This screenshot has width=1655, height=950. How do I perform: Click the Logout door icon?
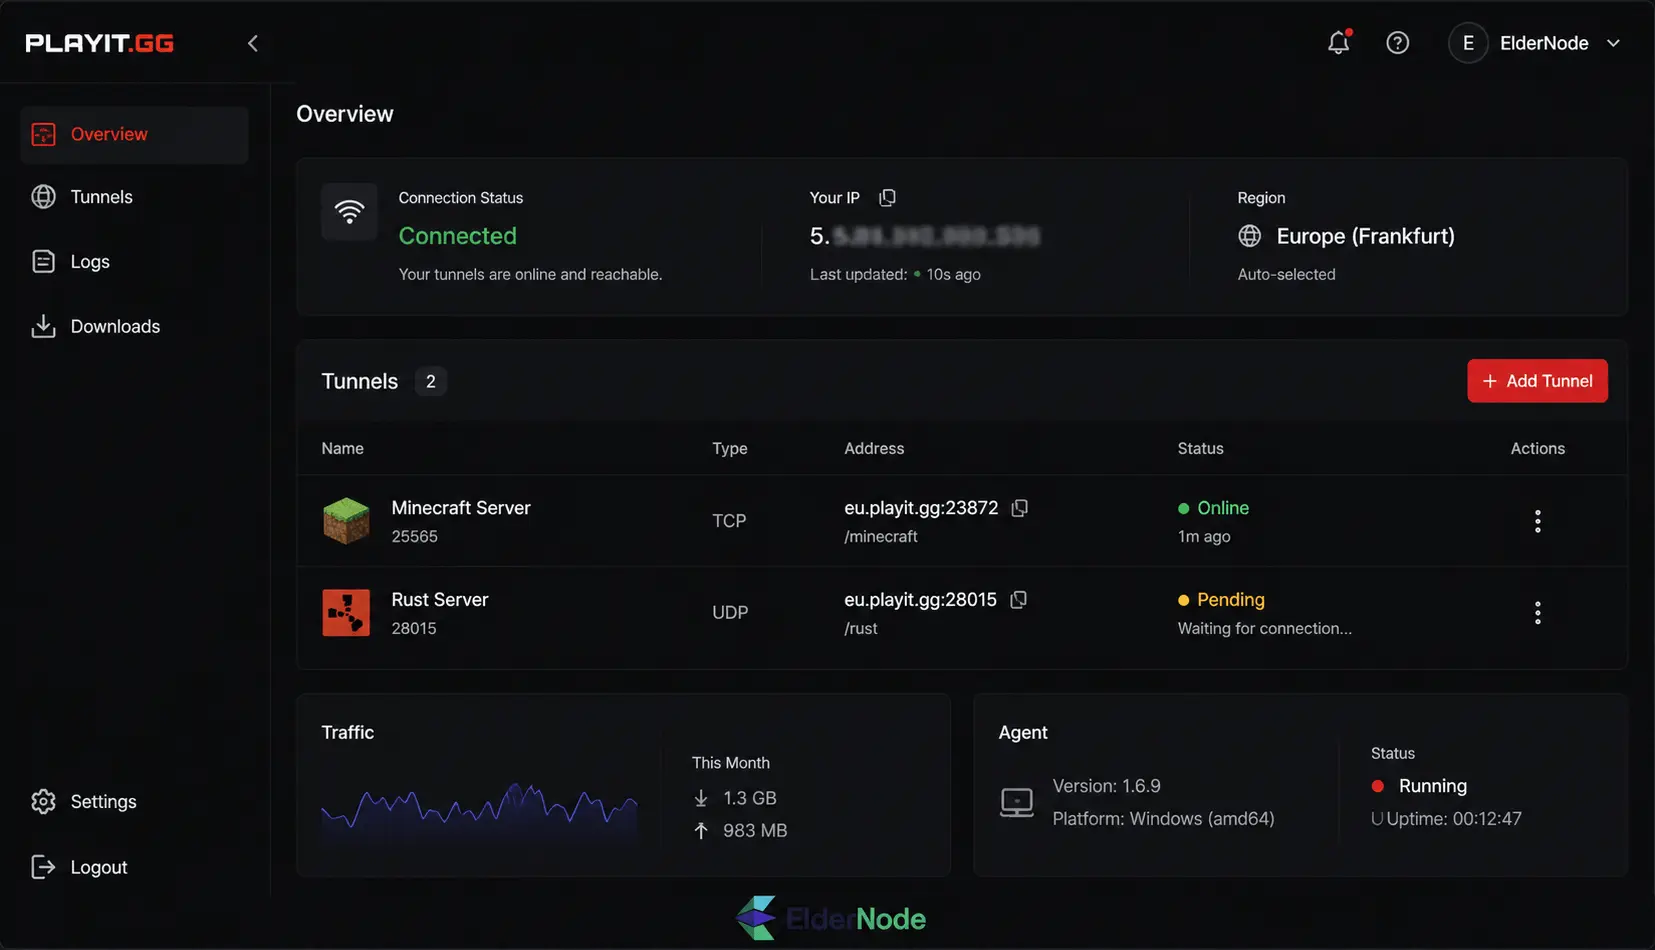coord(43,867)
